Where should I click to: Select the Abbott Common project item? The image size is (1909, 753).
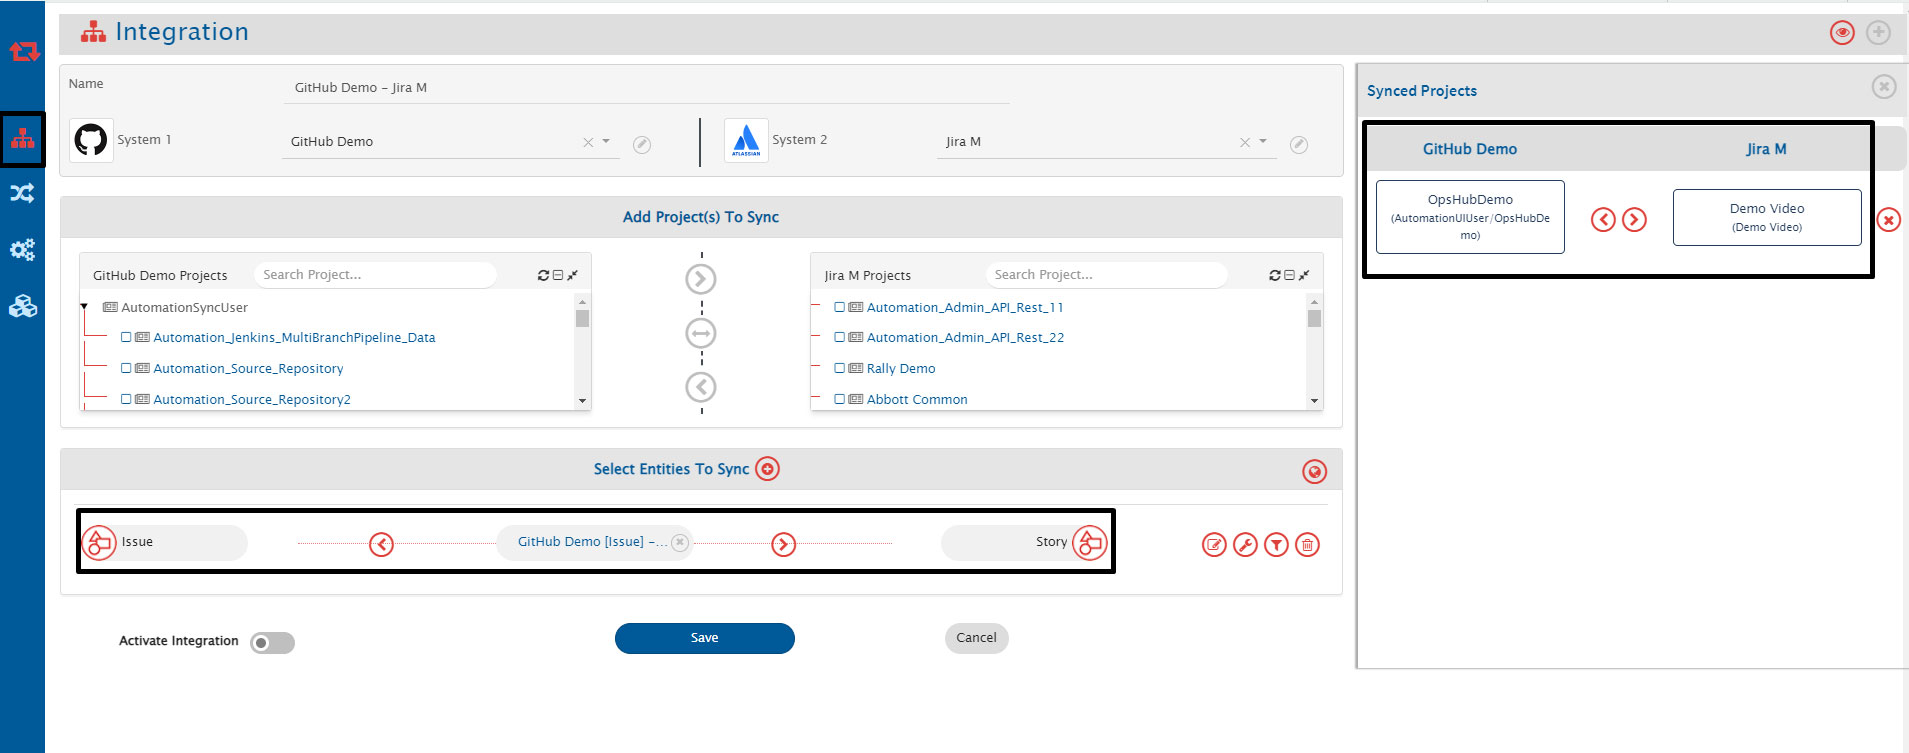pyautogui.click(x=916, y=400)
